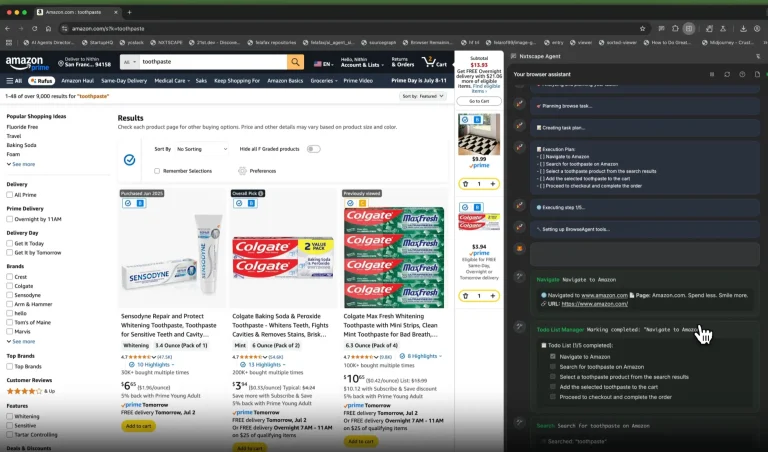The image size is (768, 452).
Task: Open Amazon Basics nav item
Action: pos(285,81)
